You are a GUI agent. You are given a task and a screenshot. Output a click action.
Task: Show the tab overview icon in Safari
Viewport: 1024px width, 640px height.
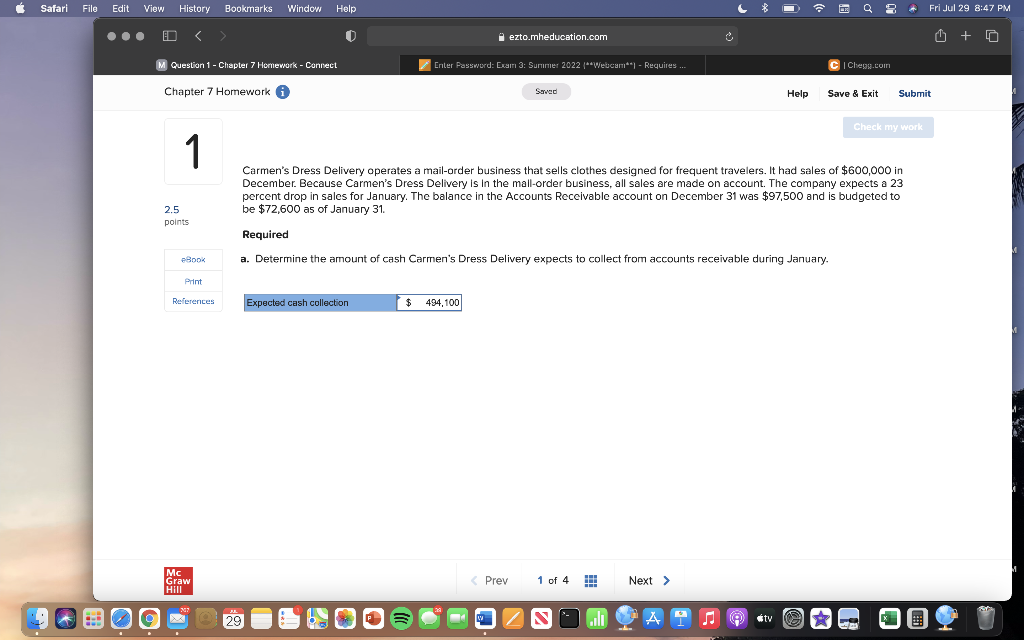pos(992,36)
